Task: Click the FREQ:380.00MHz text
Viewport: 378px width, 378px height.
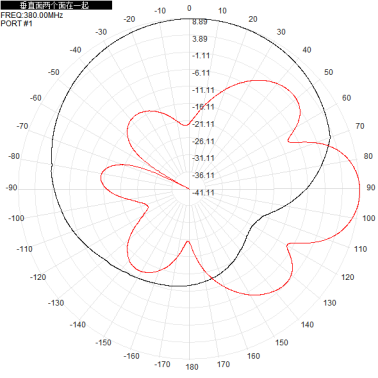Action: click(31, 15)
